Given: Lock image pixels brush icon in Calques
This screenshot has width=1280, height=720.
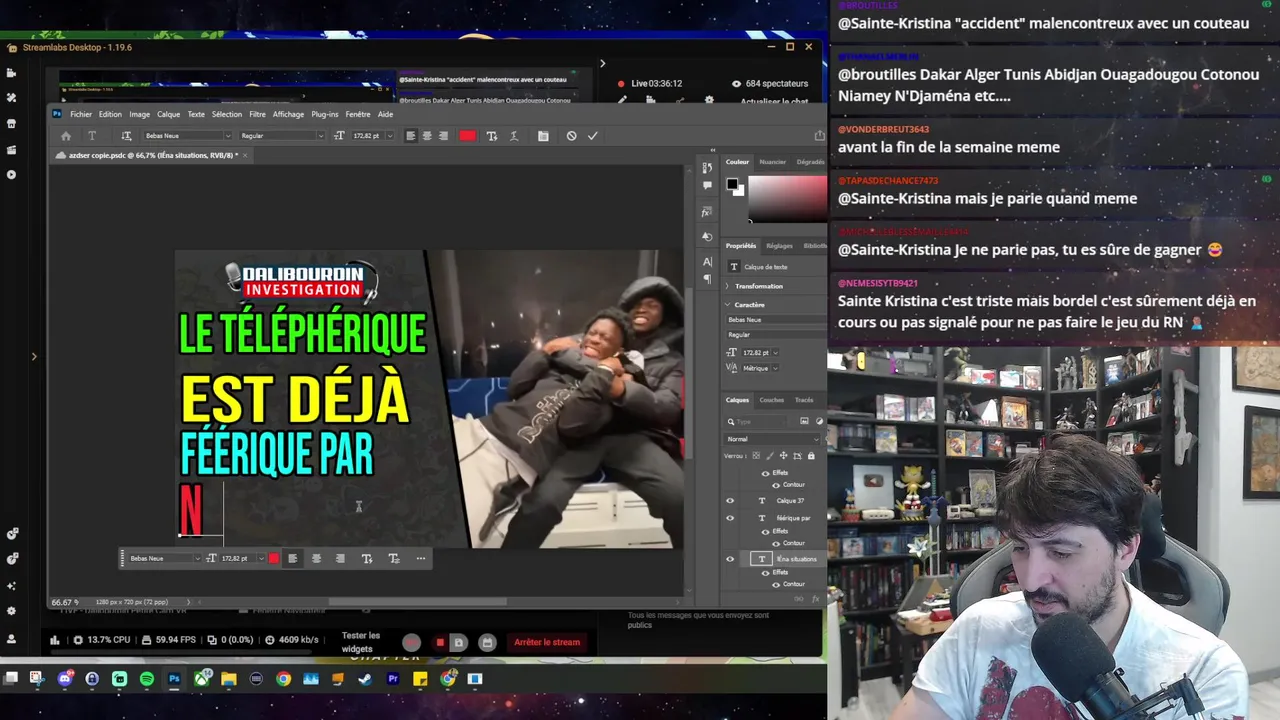Looking at the screenshot, I should click(x=769, y=456).
